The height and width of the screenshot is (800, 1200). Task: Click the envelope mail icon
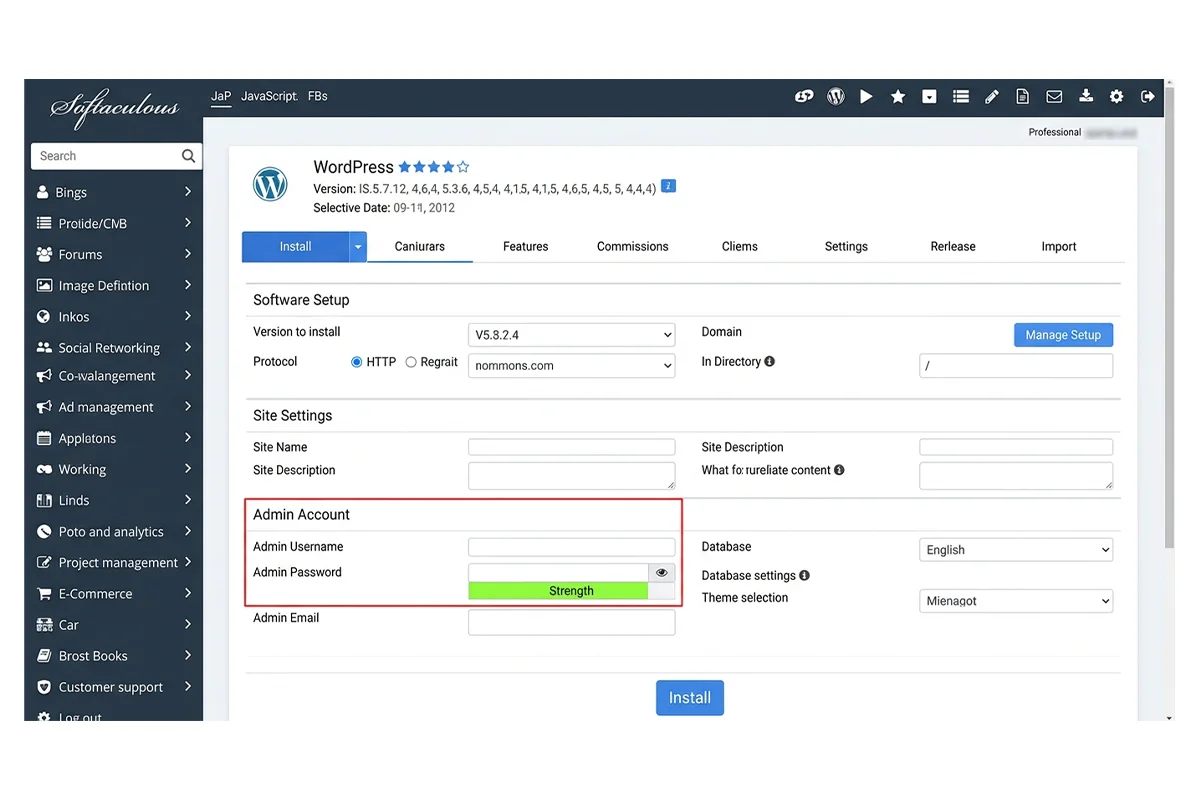pyautogui.click(x=1054, y=96)
